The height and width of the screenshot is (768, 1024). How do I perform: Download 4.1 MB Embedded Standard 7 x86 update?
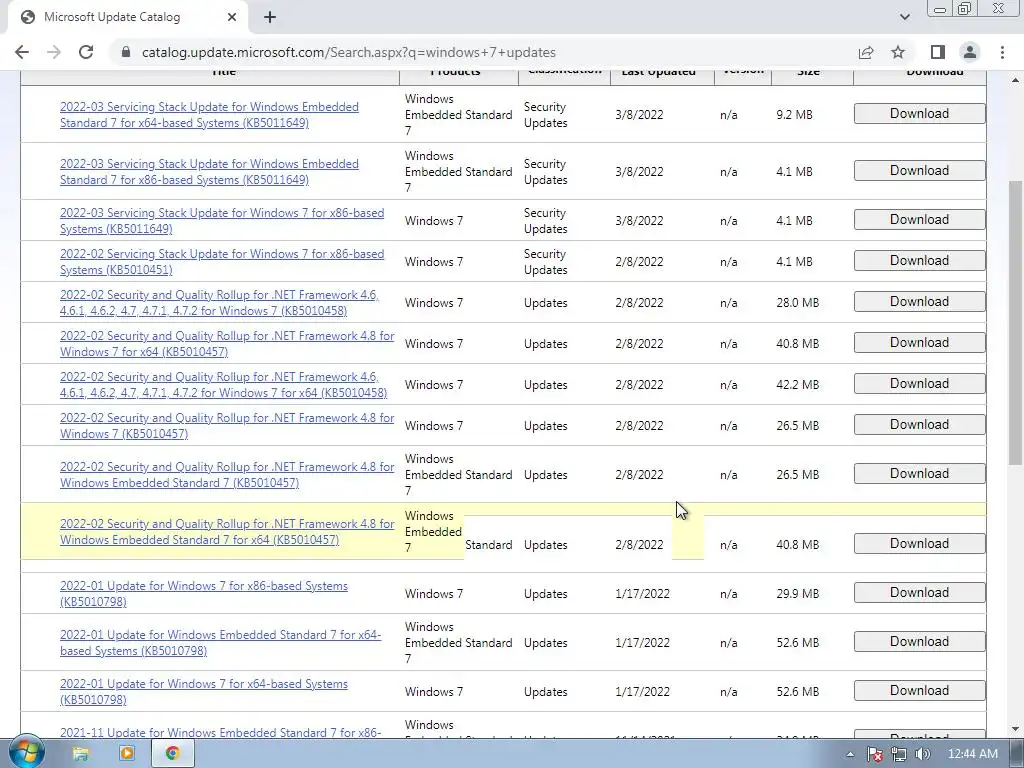coord(920,170)
